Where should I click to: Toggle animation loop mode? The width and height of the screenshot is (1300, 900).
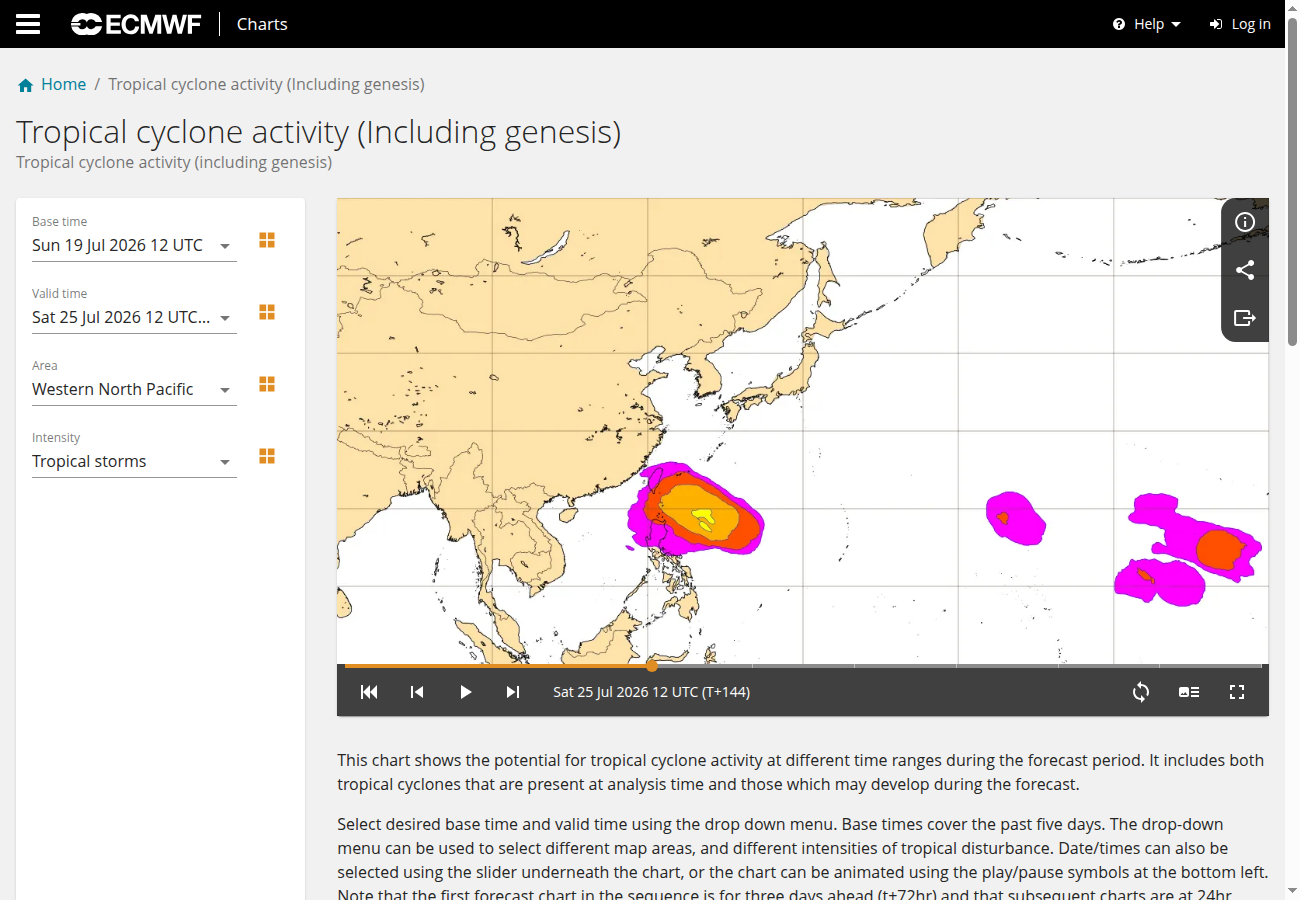(x=1141, y=692)
